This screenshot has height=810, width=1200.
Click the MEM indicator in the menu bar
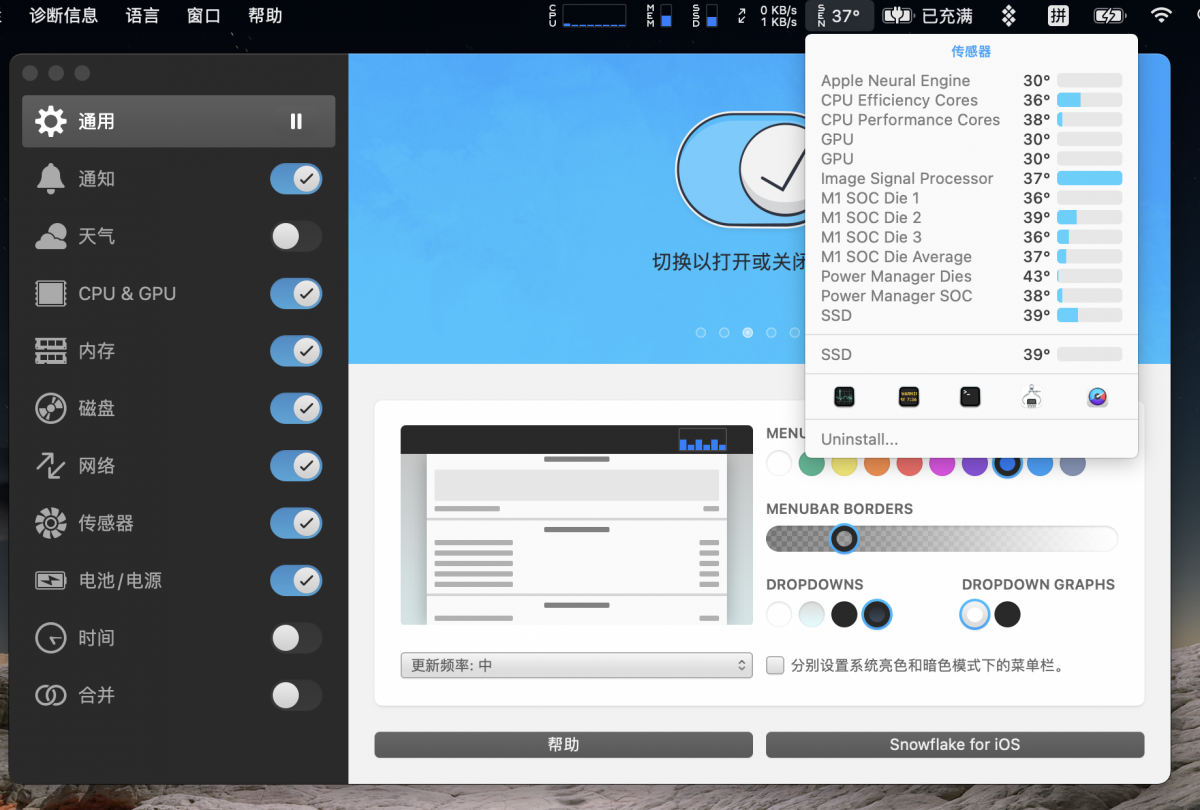coord(659,15)
